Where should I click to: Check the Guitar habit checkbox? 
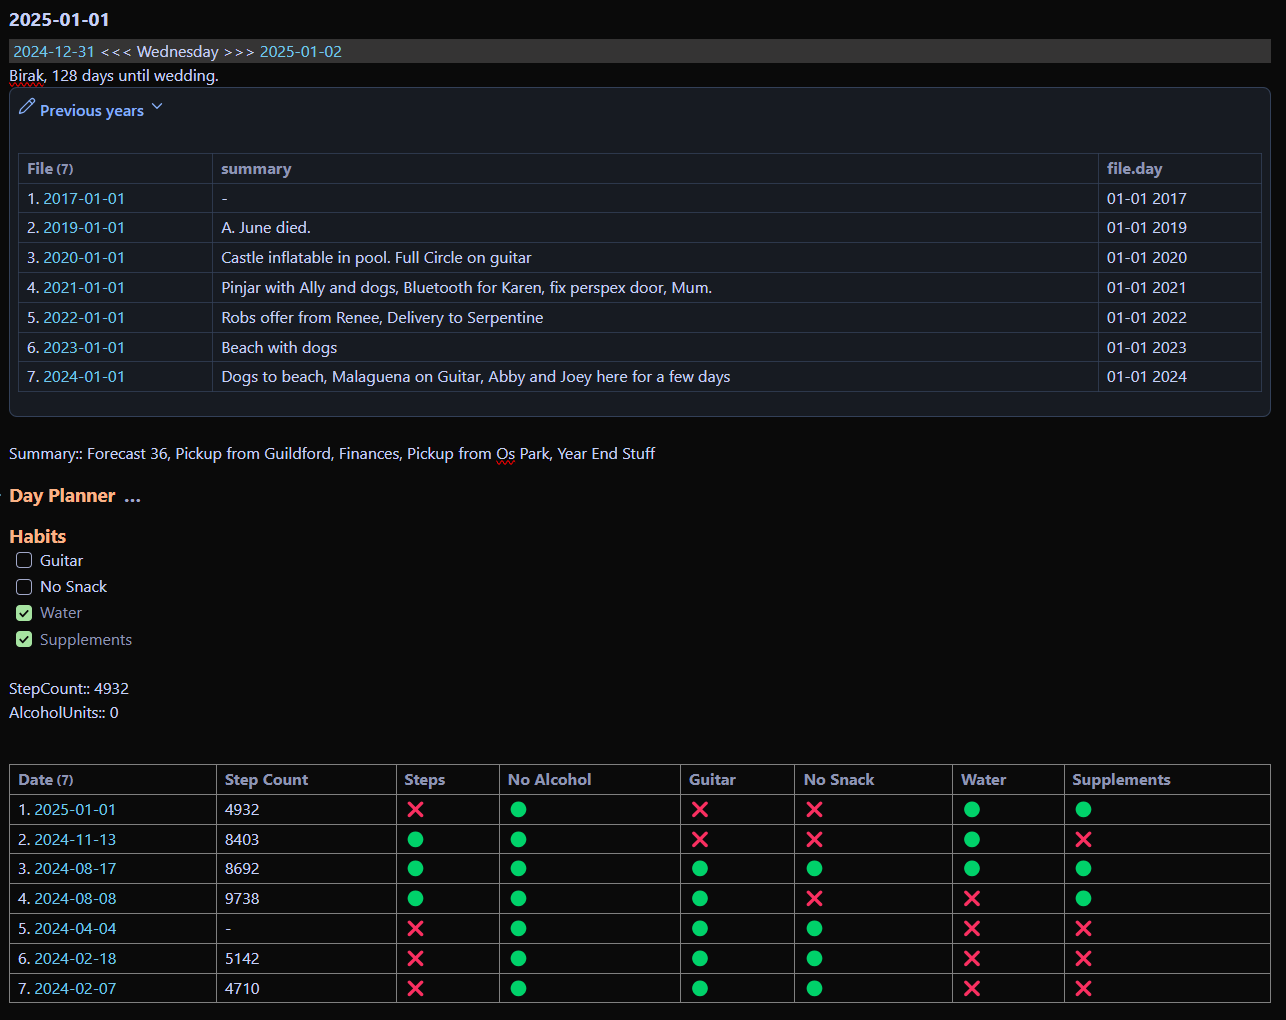(24, 560)
